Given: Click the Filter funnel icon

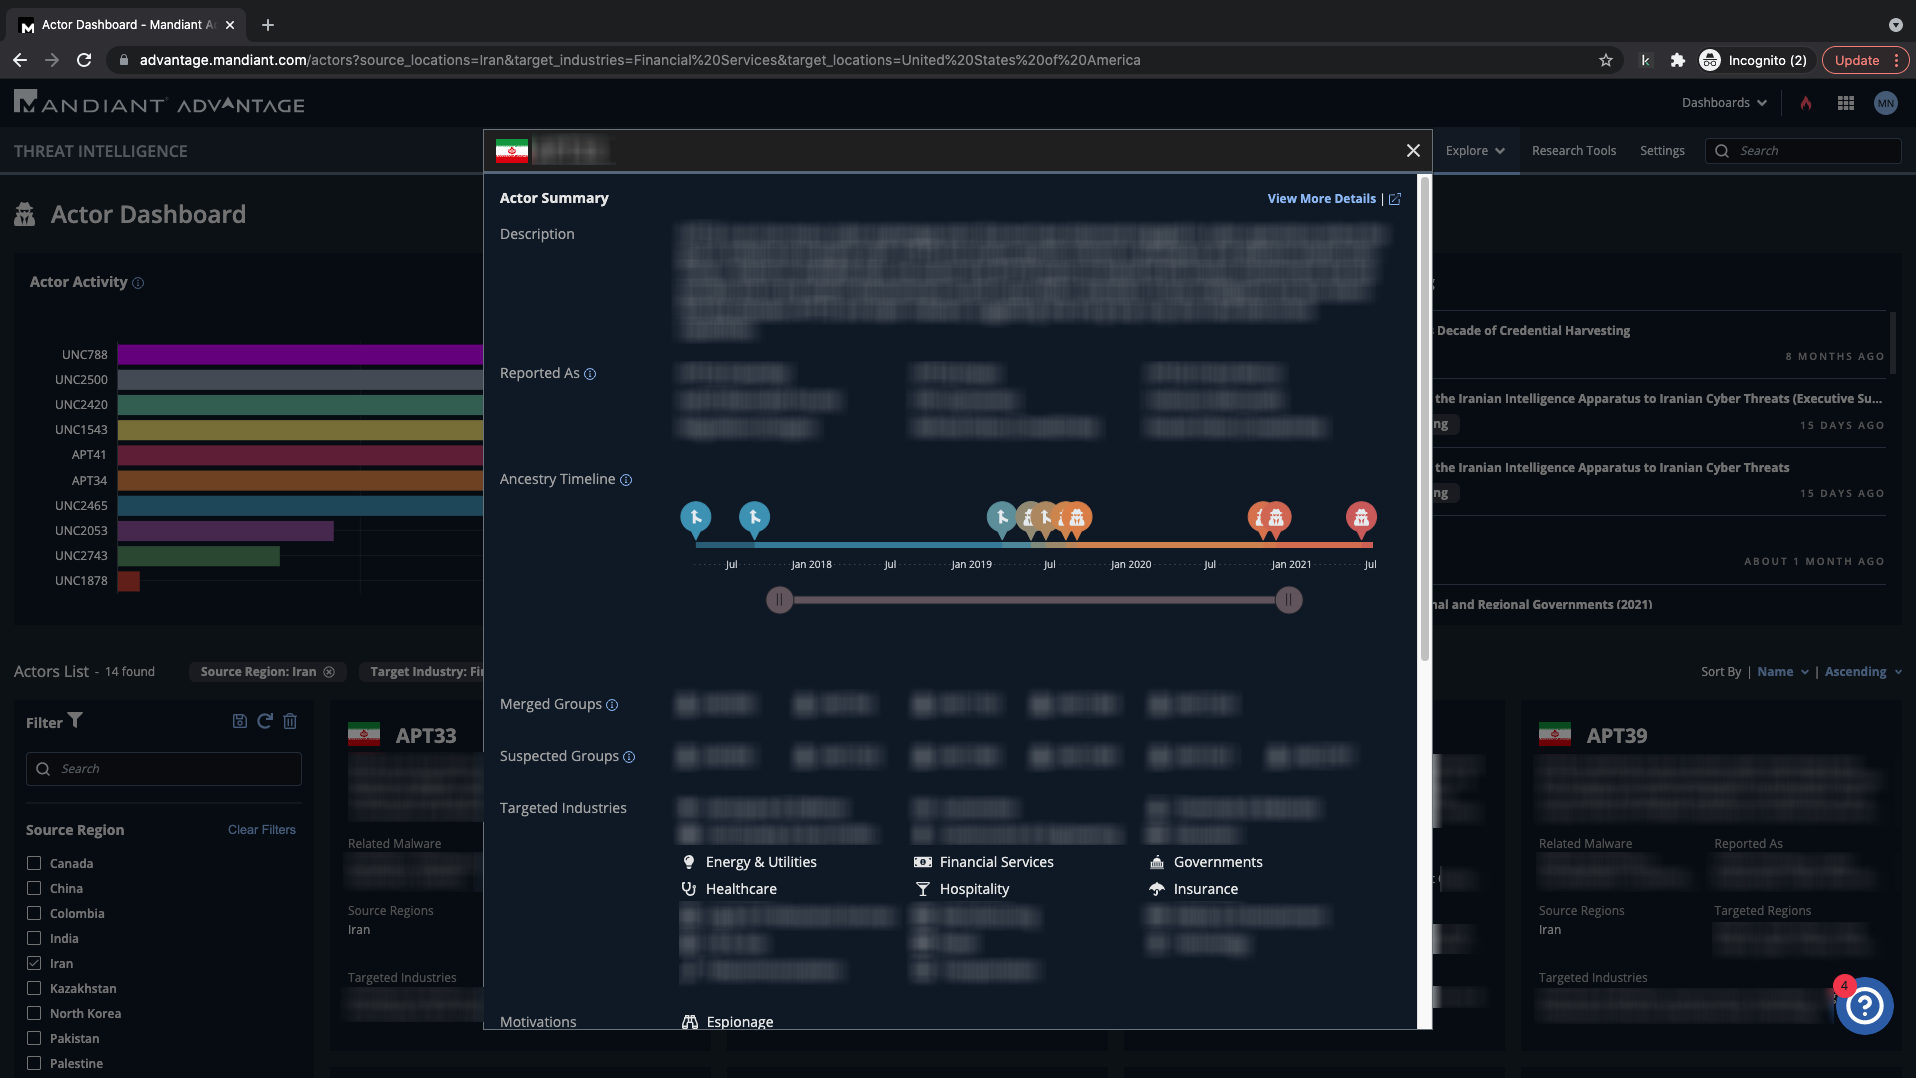Looking at the screenshot, I should point(75,720).
